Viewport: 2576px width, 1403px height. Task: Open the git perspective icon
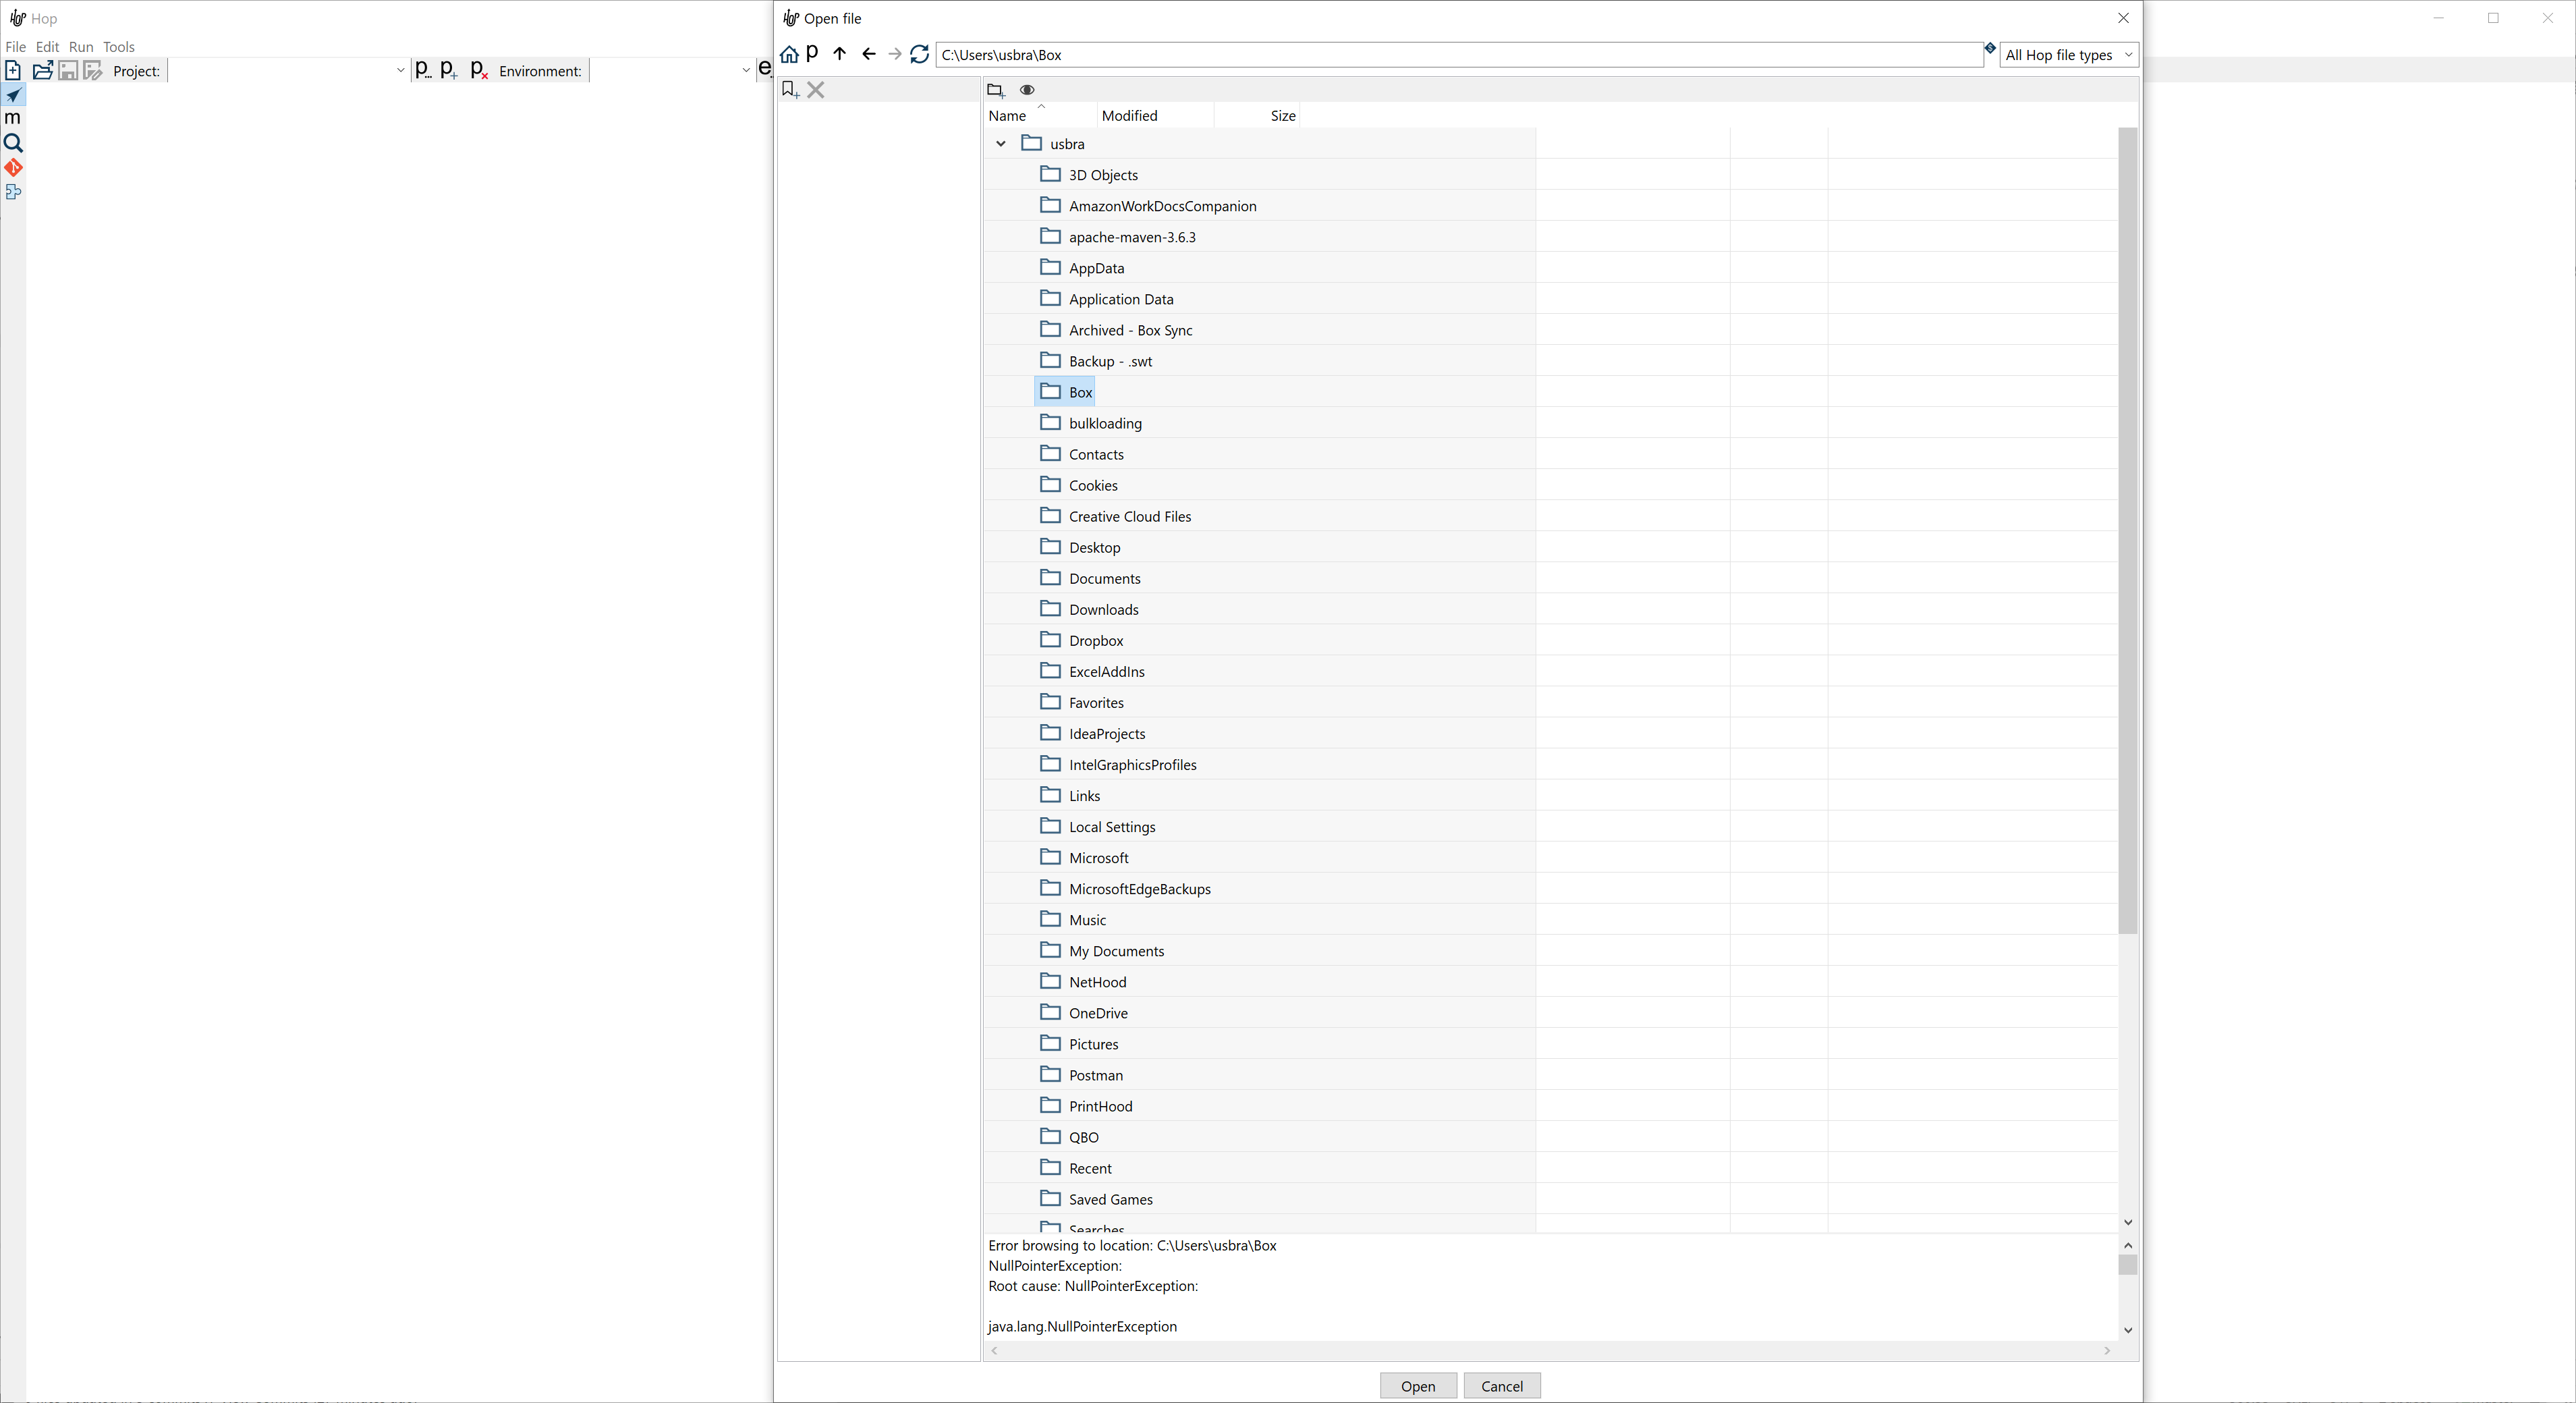(x=13, y=167)
